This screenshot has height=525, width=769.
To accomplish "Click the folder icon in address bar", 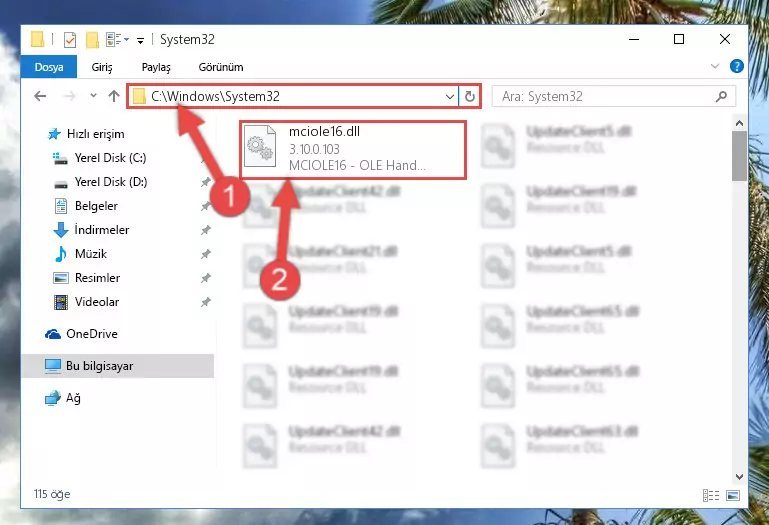I will coord(139,96).
